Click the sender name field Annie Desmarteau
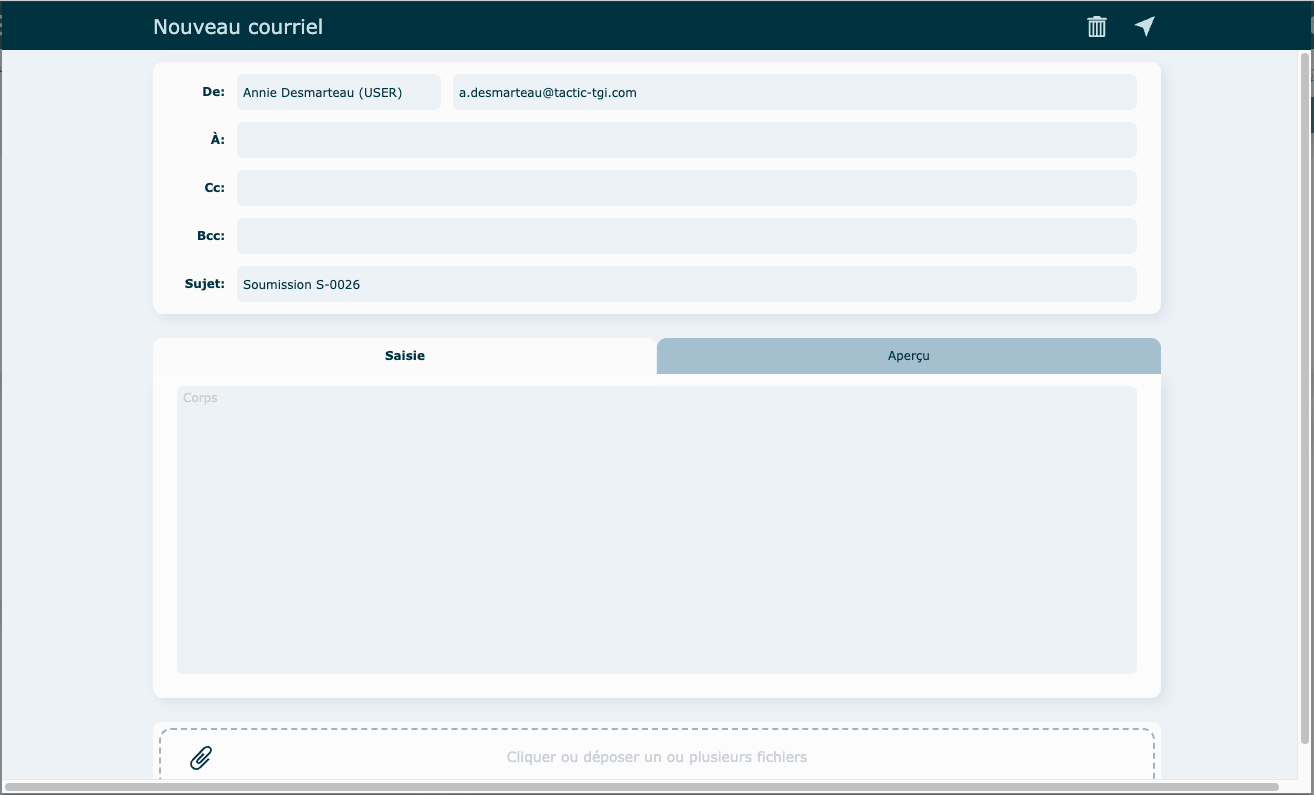 [x=338, y=92]
